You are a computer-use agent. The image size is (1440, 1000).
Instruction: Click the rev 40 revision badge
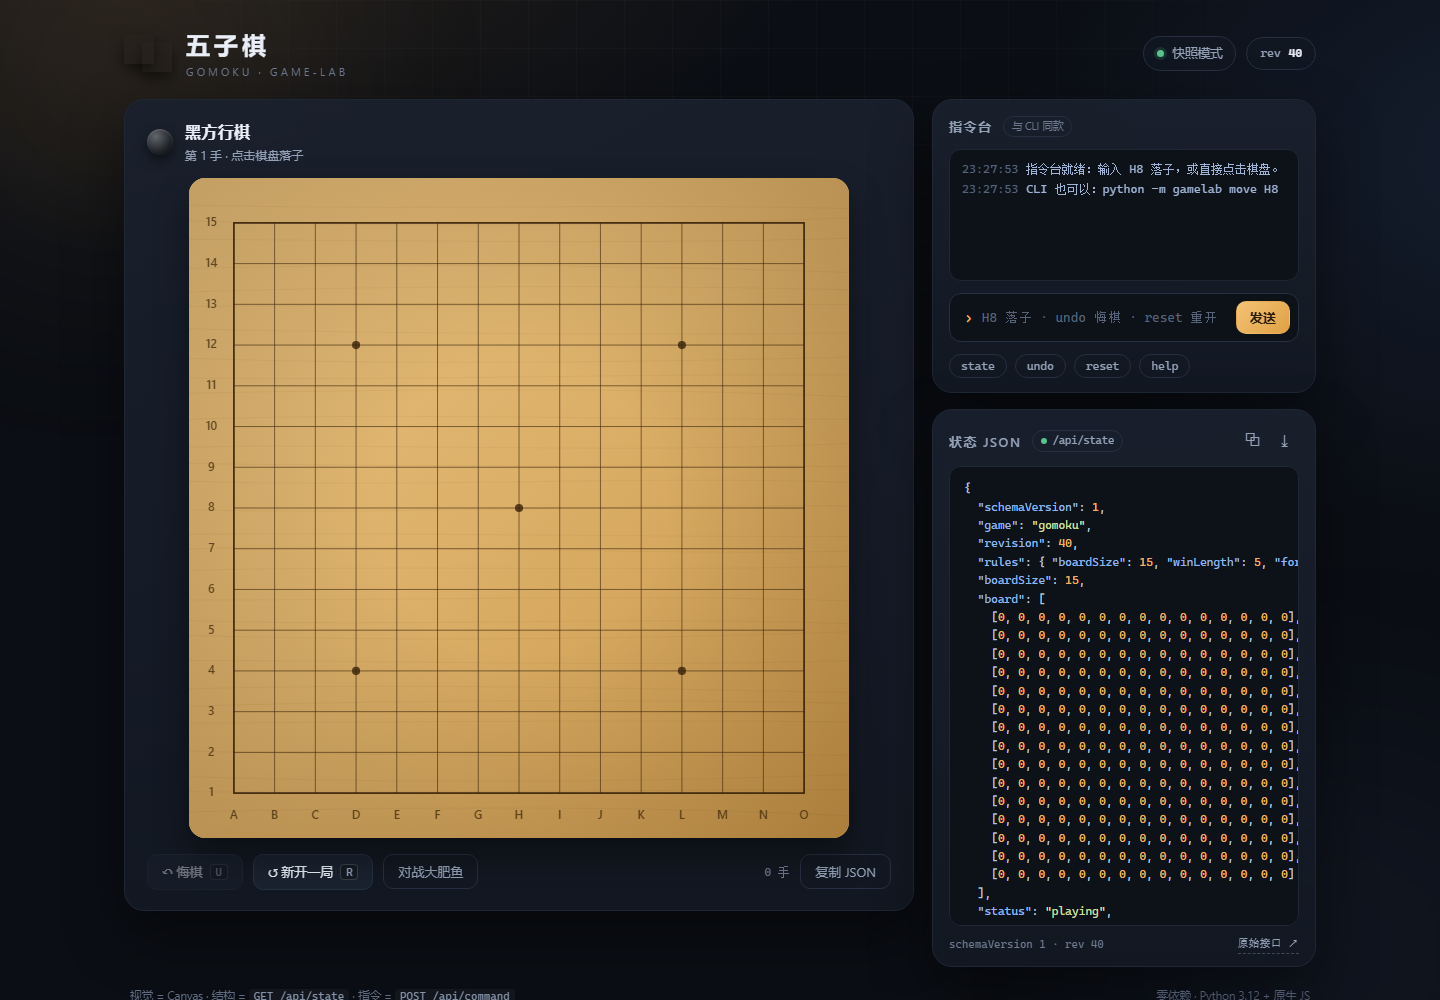[1280, 53]
